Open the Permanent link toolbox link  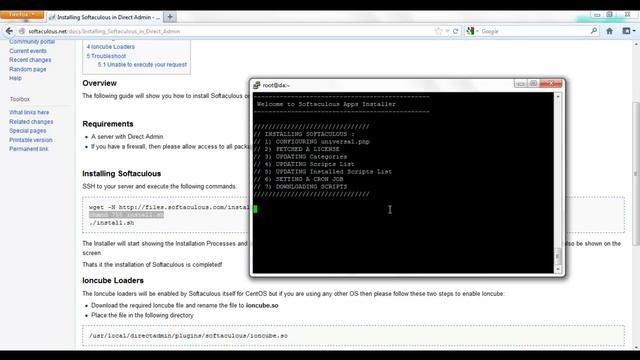click(29, 149)
